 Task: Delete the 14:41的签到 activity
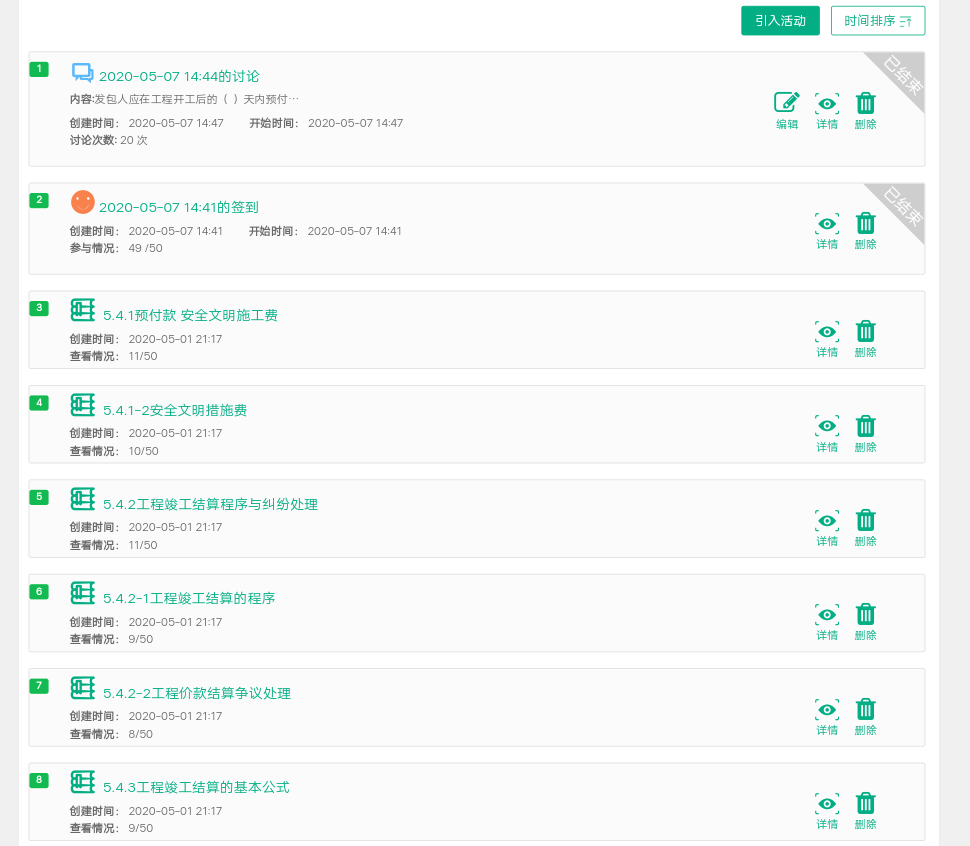tap(865, 231)
